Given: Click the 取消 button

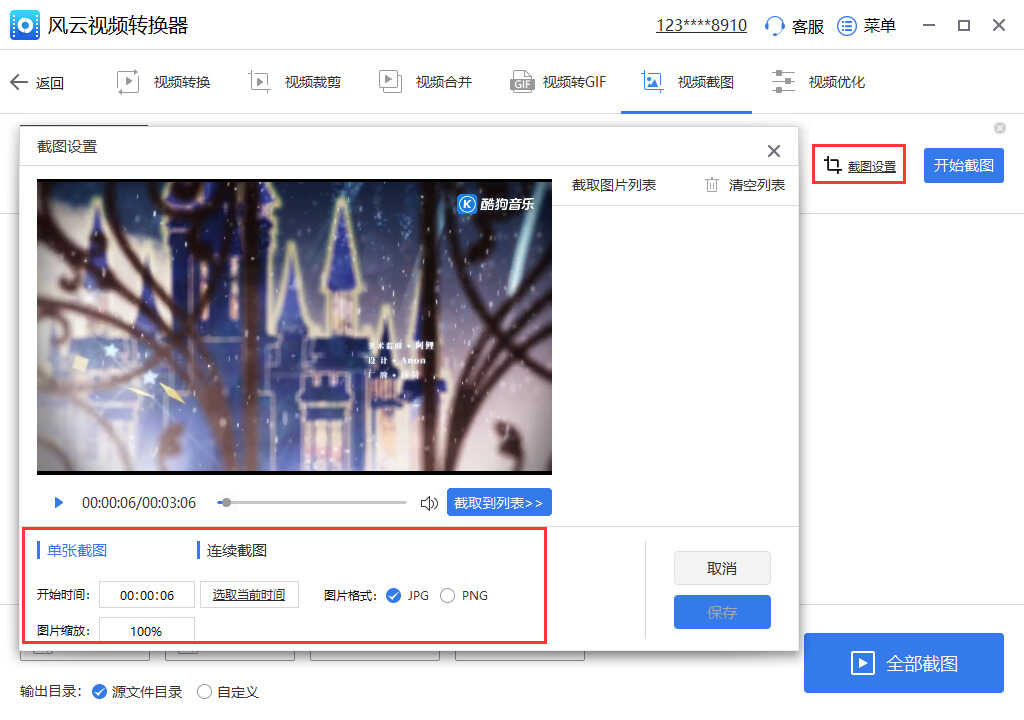Looking at the screenshot, I should [x=722, y=568].
